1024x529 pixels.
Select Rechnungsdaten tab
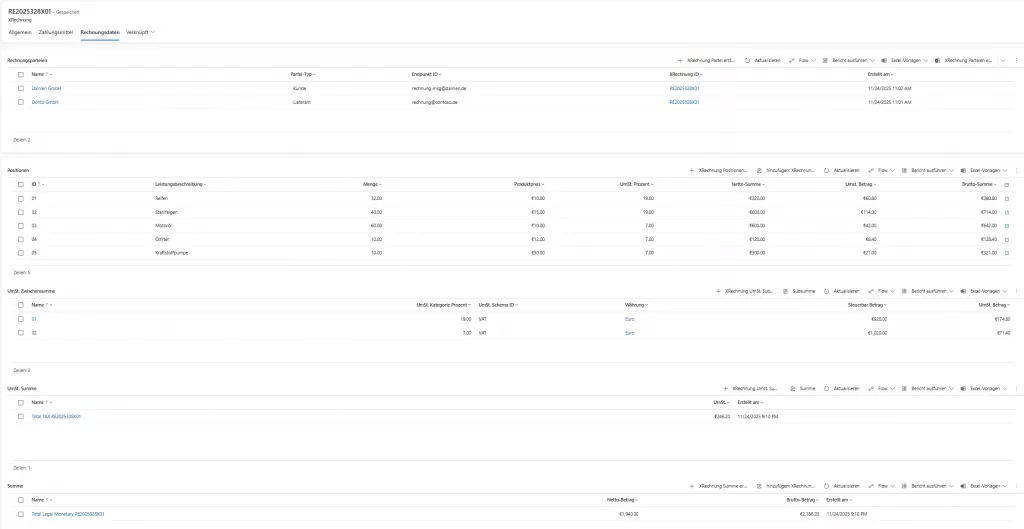click(100, 32)
